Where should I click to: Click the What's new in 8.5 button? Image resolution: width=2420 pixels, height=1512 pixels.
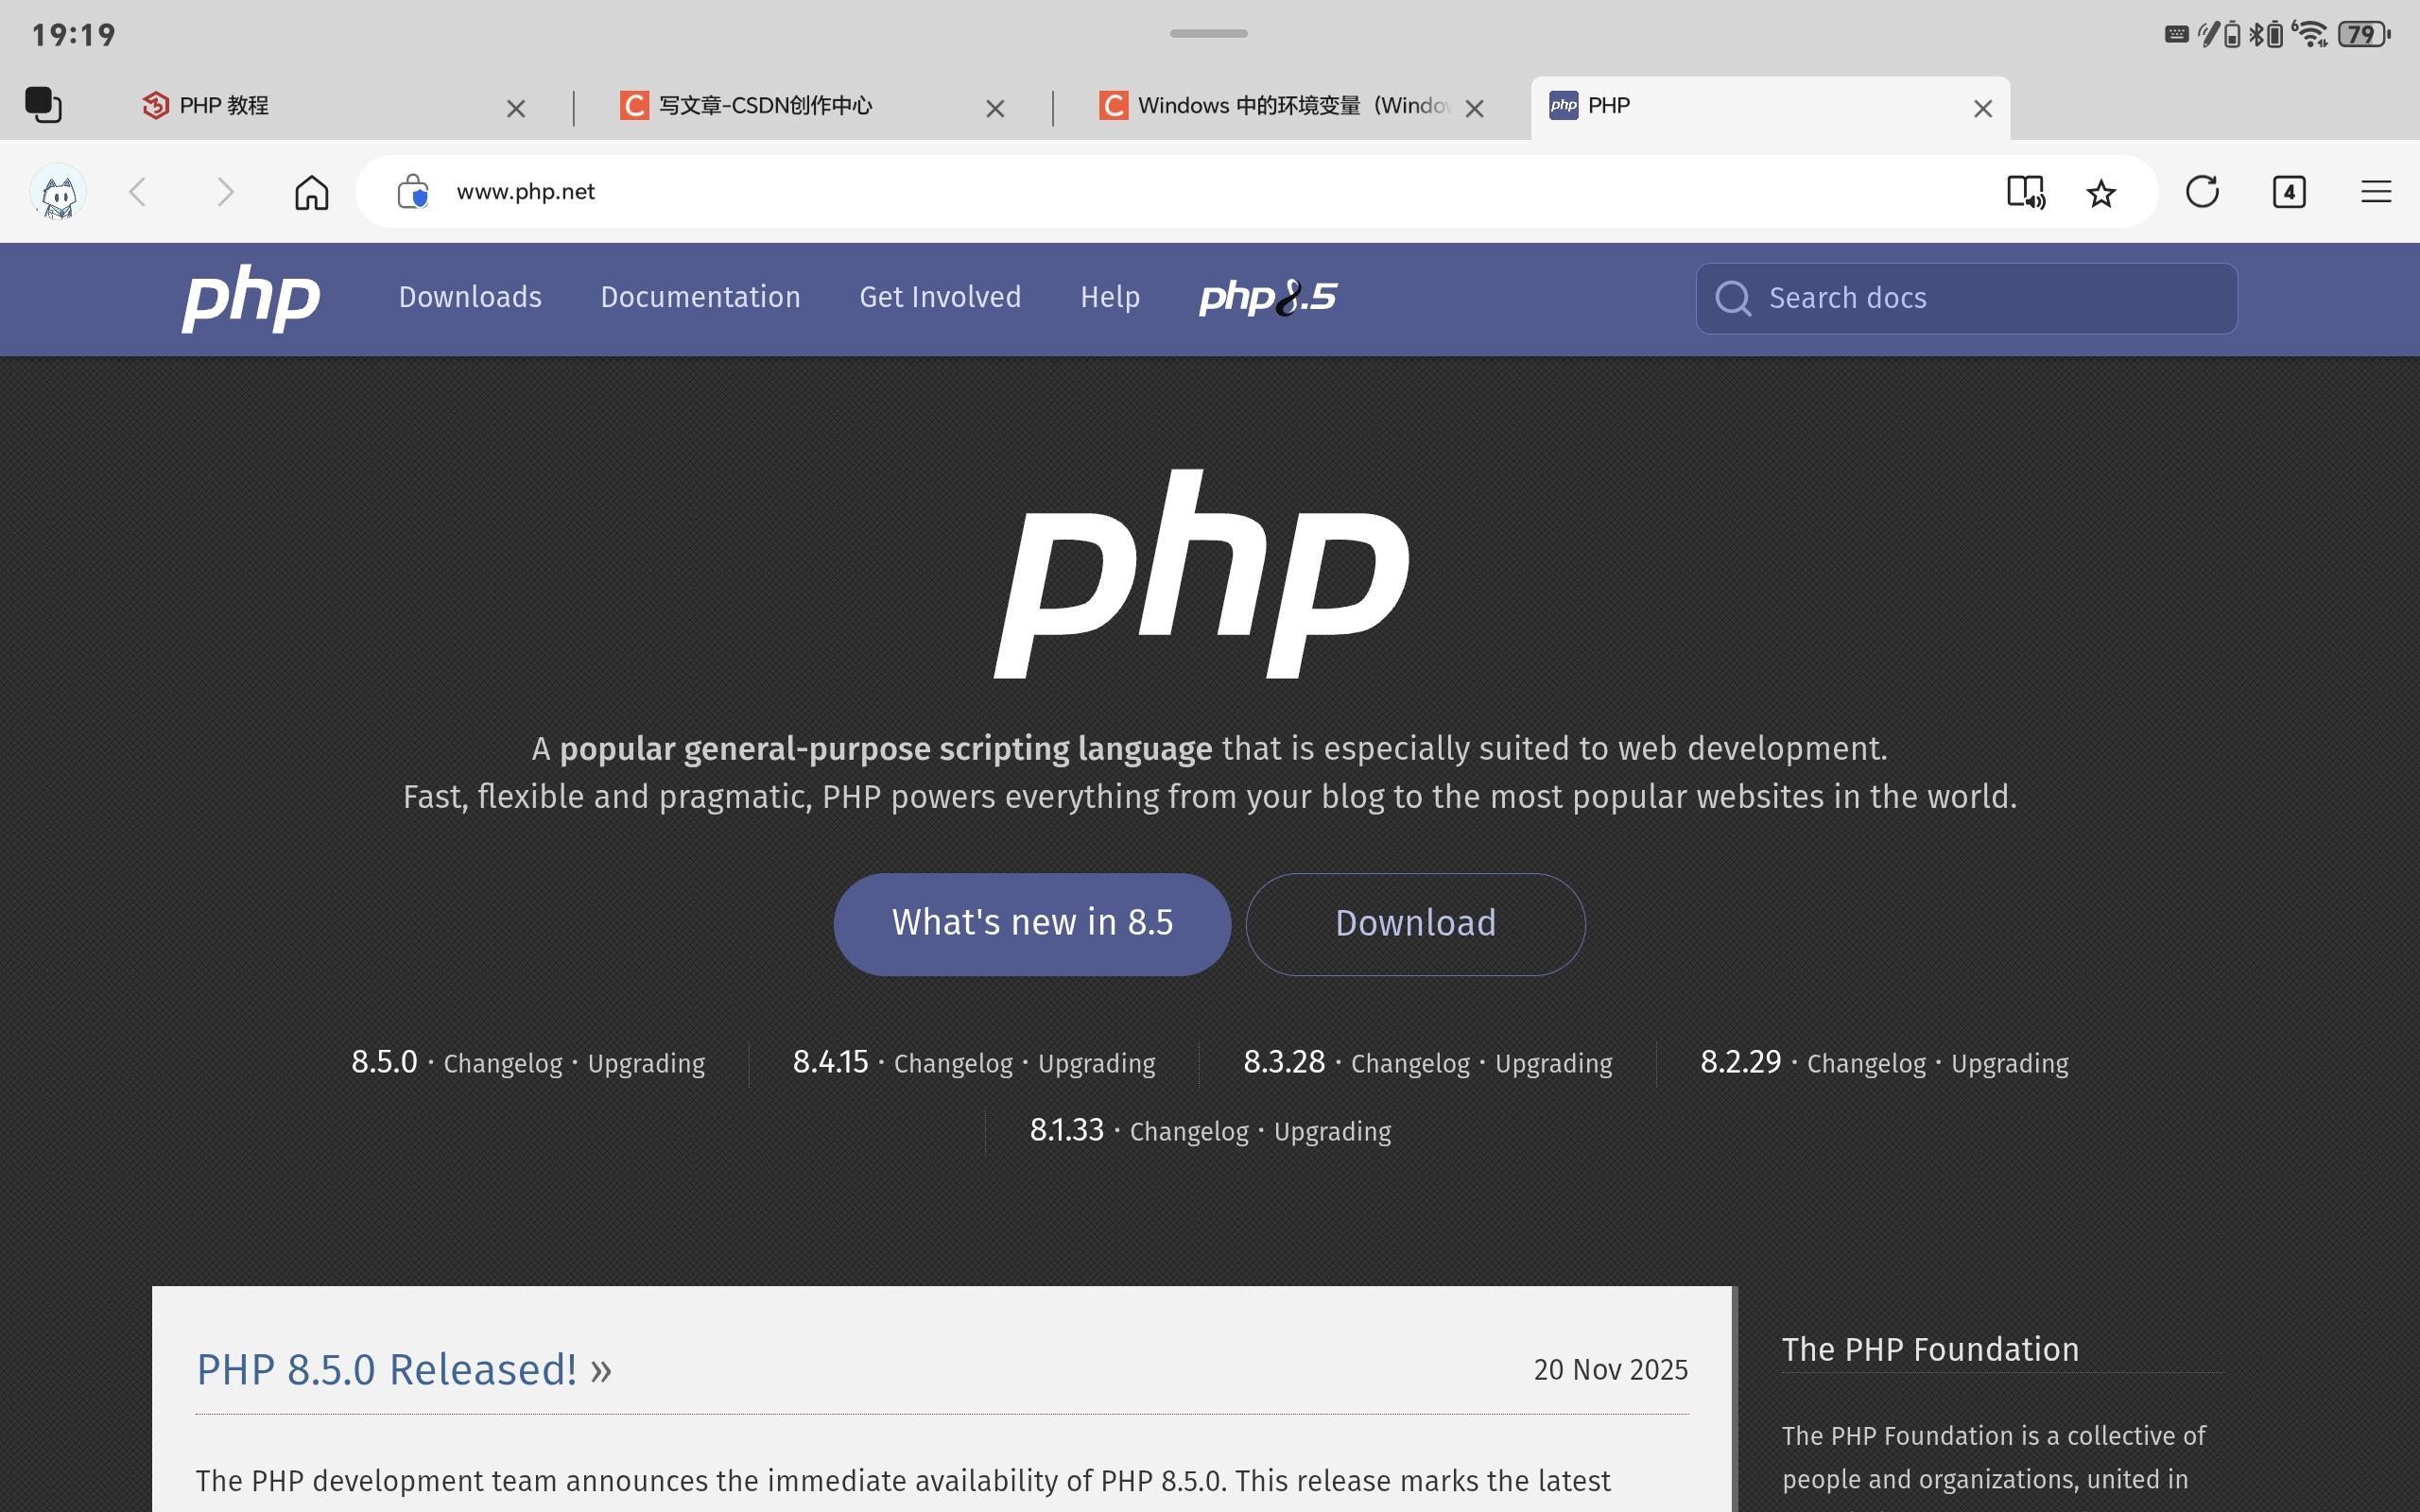coord(1032,923)
